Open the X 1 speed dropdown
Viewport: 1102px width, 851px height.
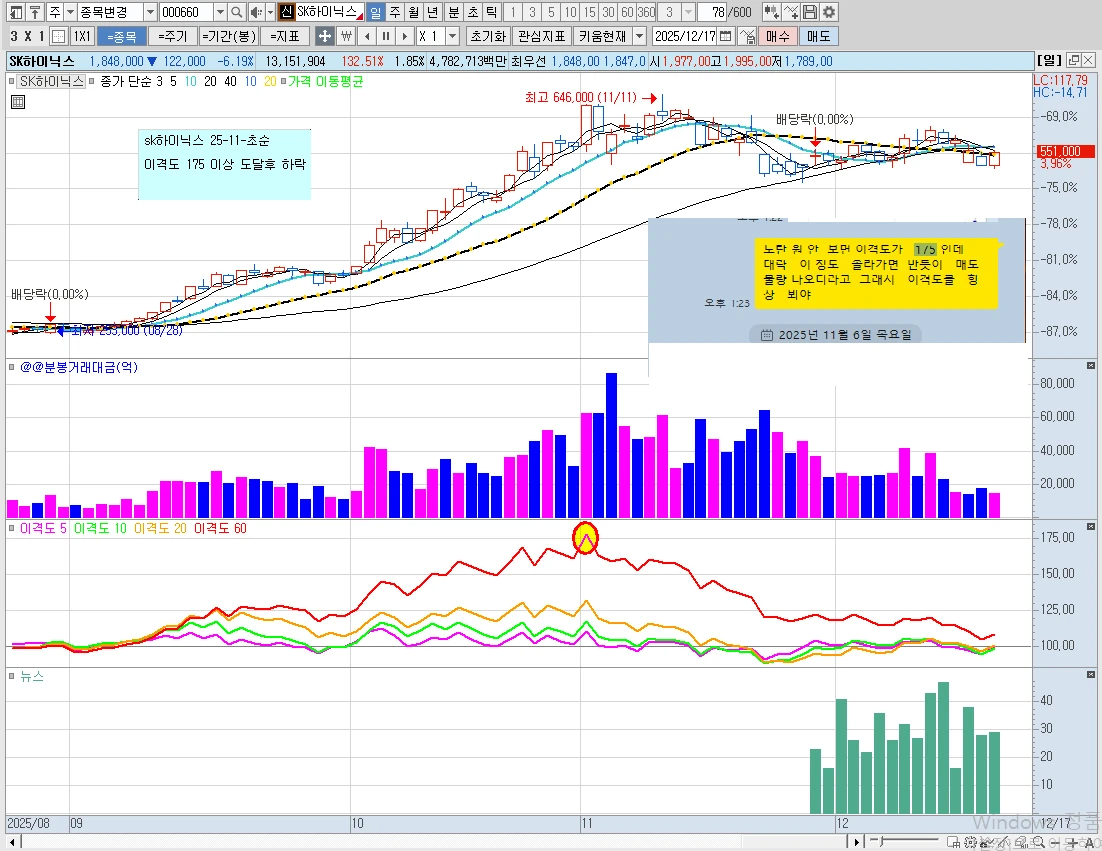(453, 36)
